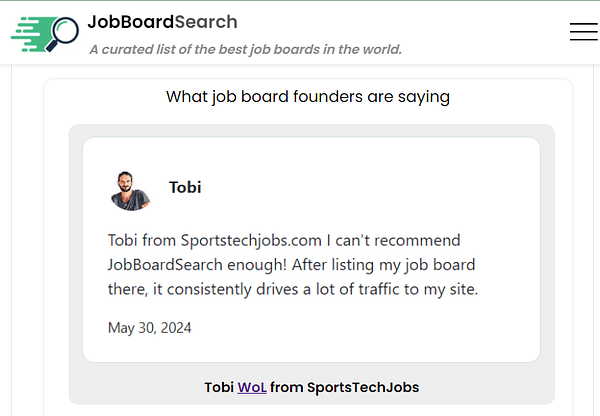The image size is (600, 416).
Task: Click "SportsTechJobs" in the caption below the card
Action: [x=363, y=387]
